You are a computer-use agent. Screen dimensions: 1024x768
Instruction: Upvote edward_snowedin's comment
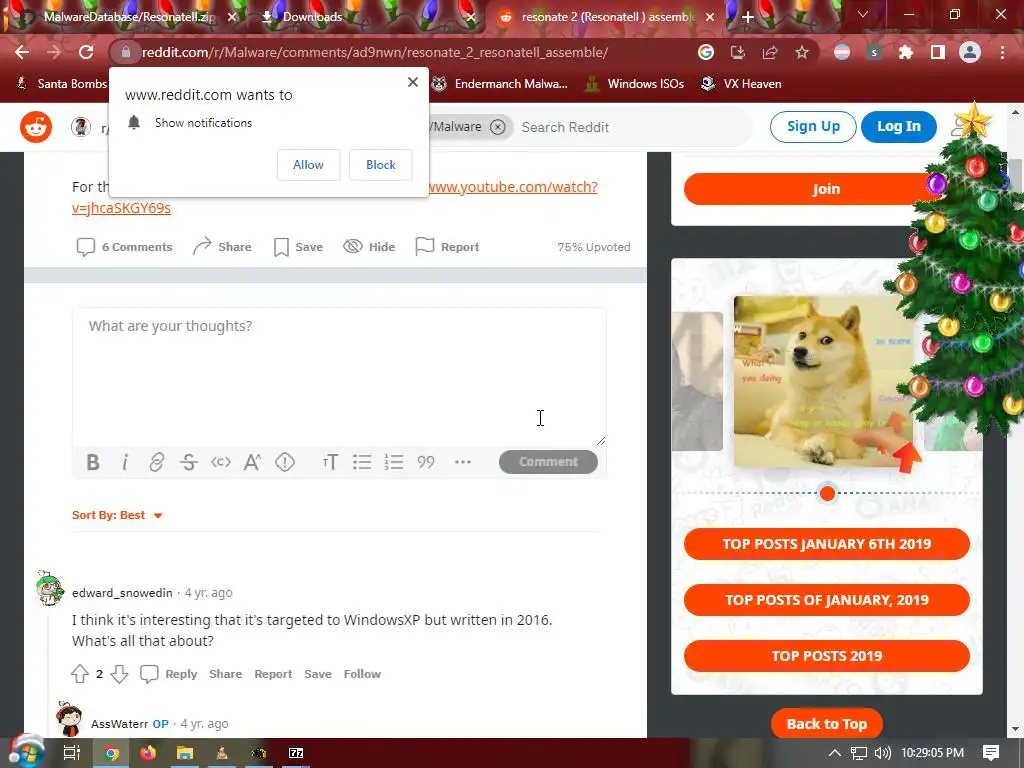(80, 674)
